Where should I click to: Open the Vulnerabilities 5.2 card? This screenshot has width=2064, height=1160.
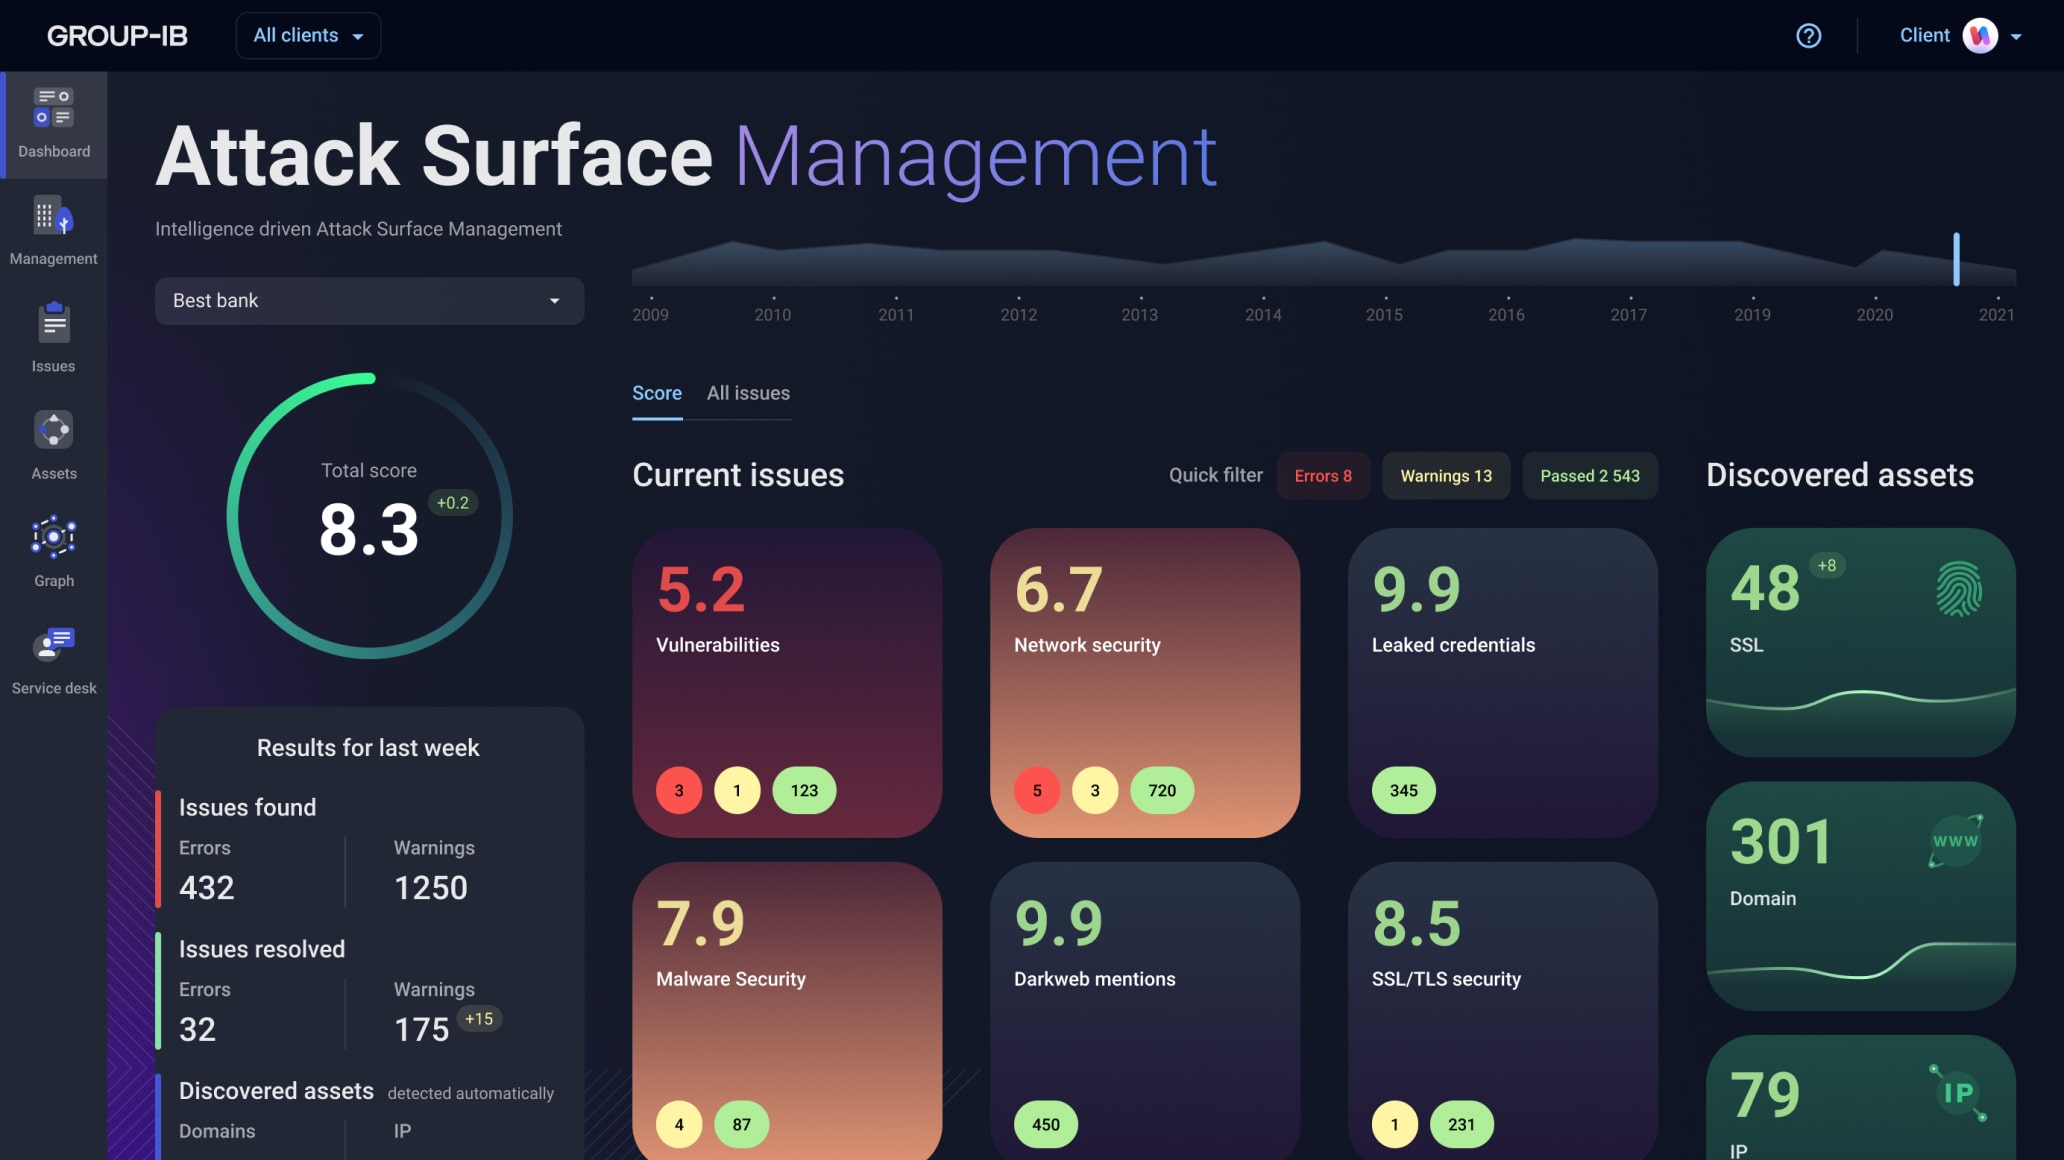coord(787,683)
